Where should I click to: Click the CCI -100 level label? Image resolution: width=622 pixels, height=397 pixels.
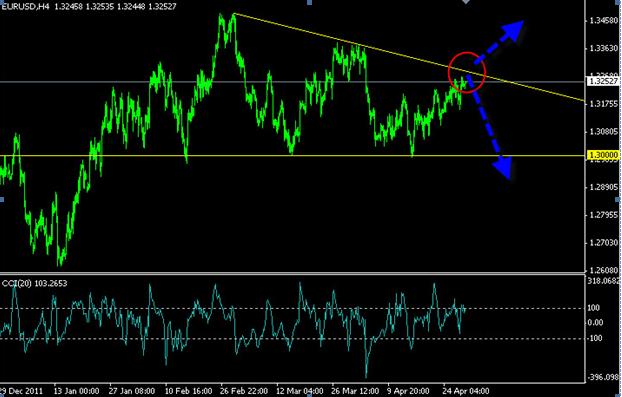coord(595,338)
